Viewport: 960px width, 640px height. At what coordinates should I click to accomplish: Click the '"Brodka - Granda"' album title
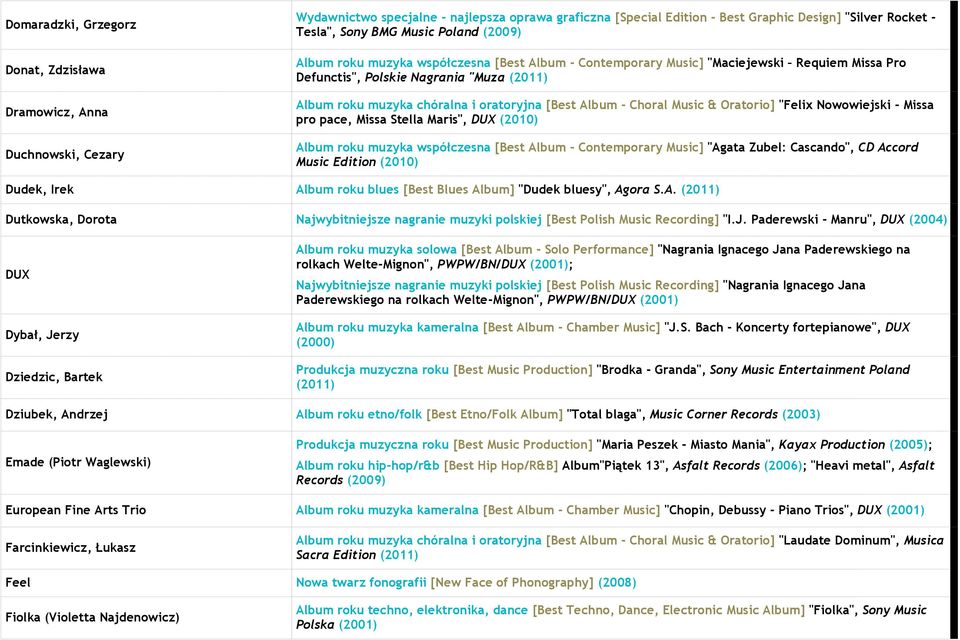coord(649,369)
